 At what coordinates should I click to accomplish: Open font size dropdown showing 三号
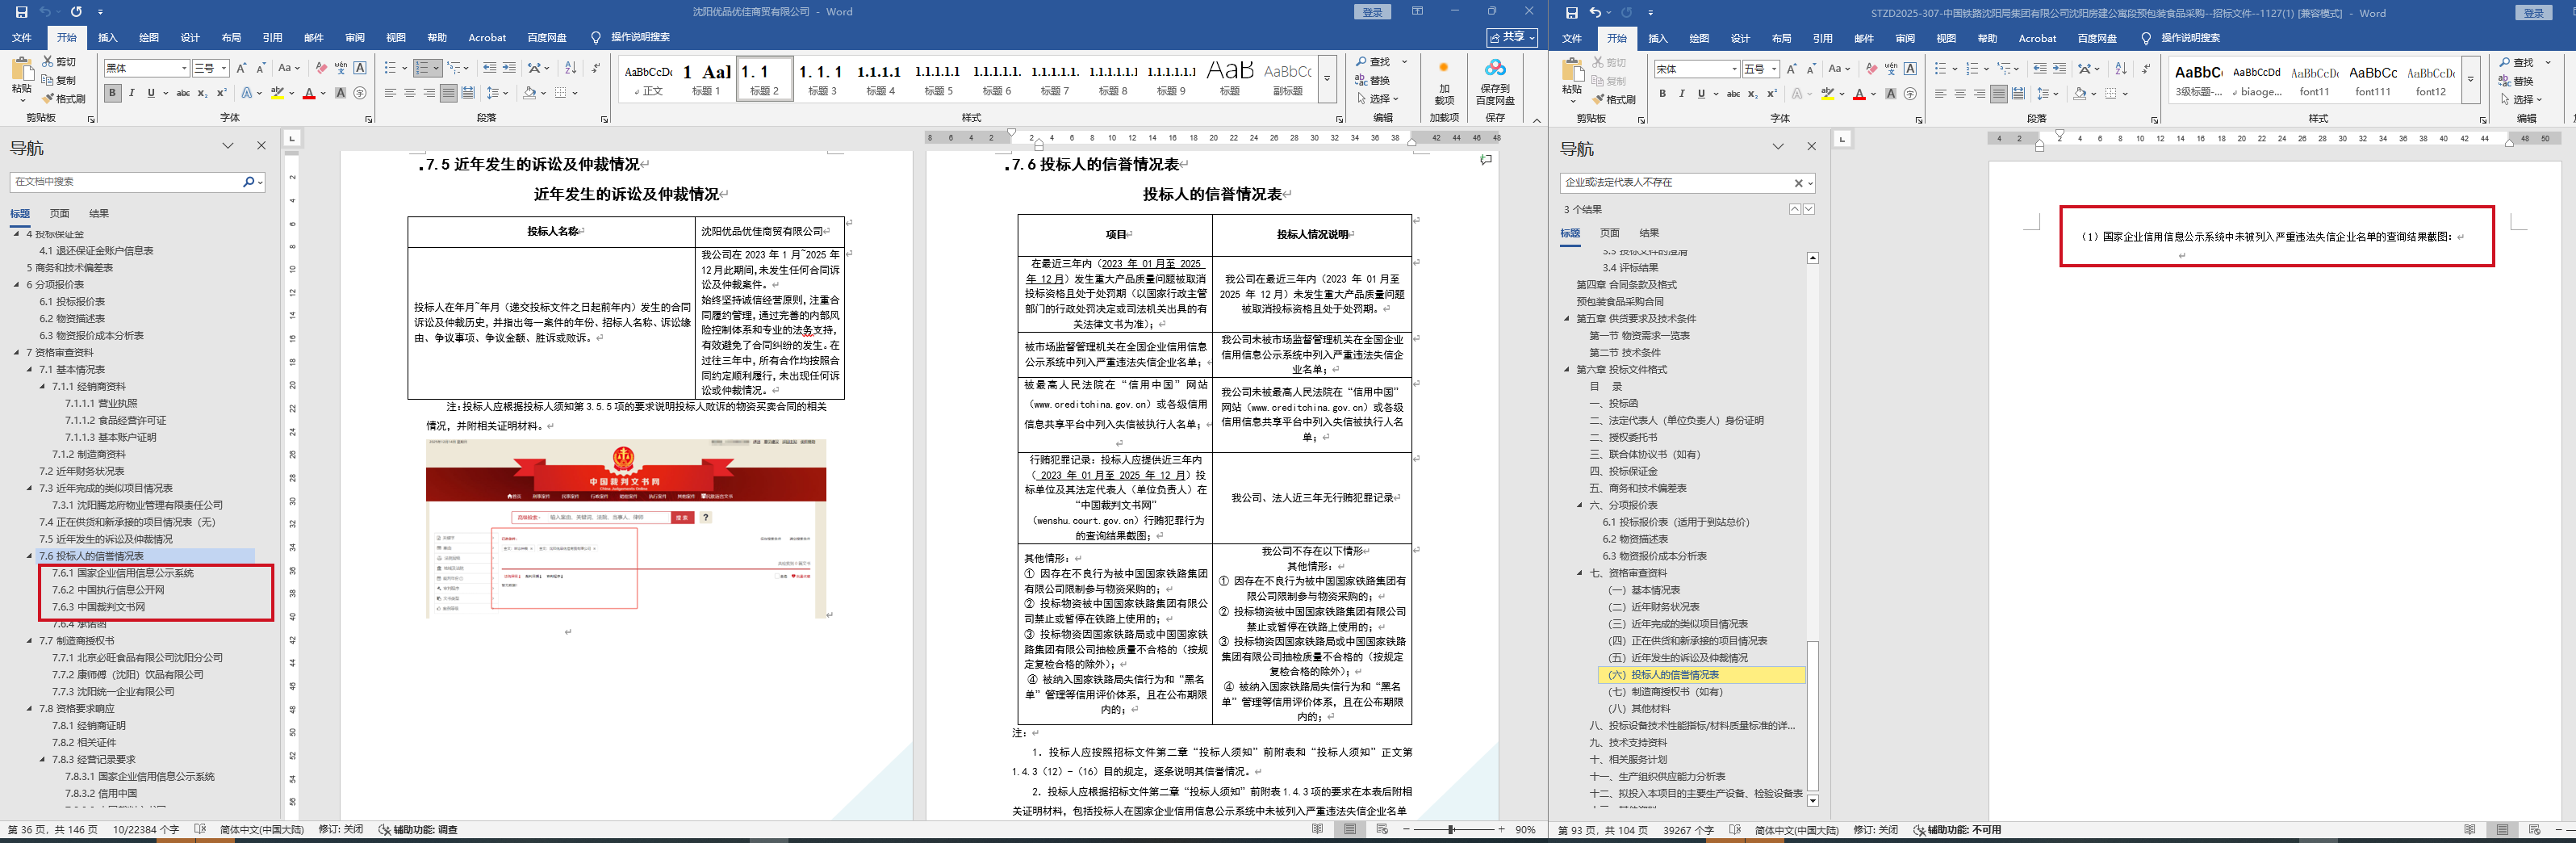point(224,68)
